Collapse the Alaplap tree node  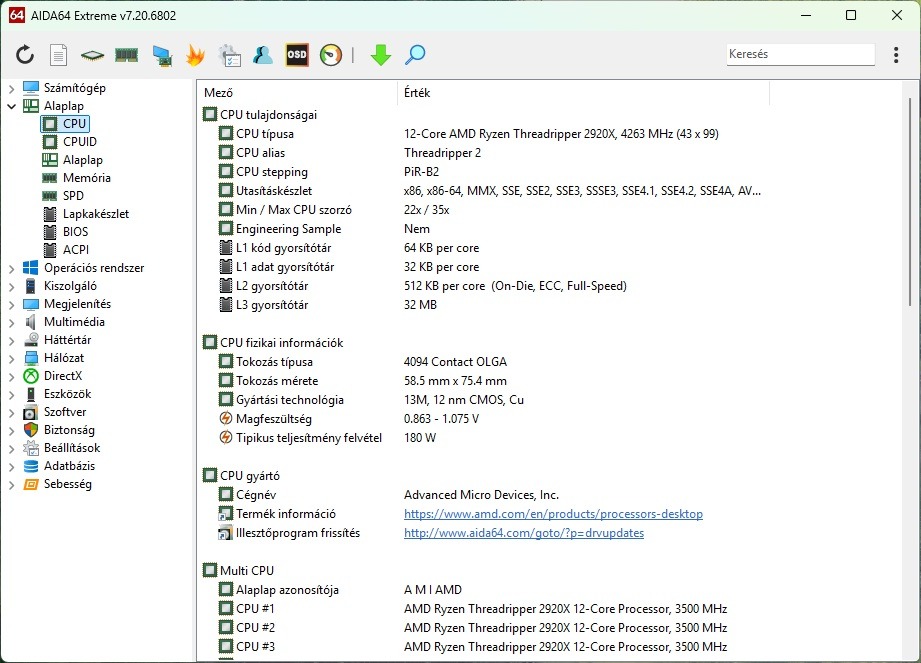pos(11,106)
